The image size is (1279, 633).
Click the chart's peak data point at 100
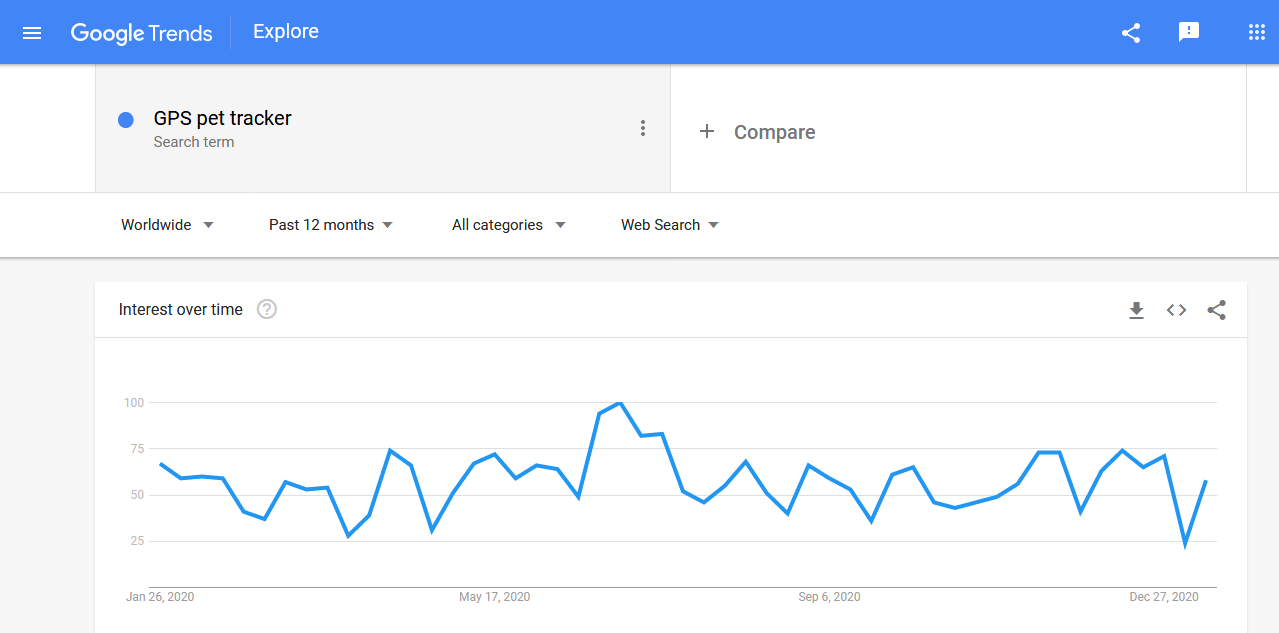[x=620, y=403]
